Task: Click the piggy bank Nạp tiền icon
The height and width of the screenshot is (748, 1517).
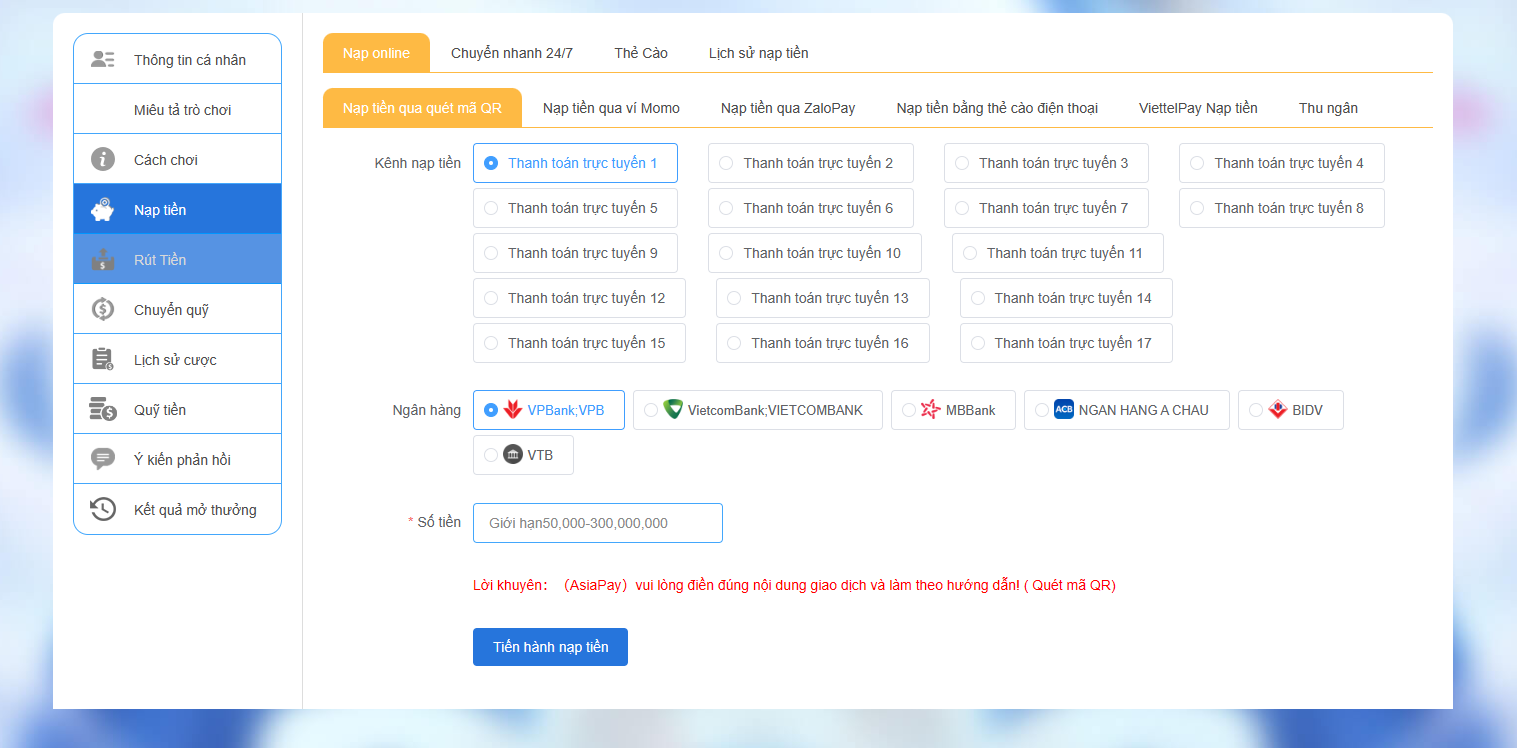Action: (103, 210)
